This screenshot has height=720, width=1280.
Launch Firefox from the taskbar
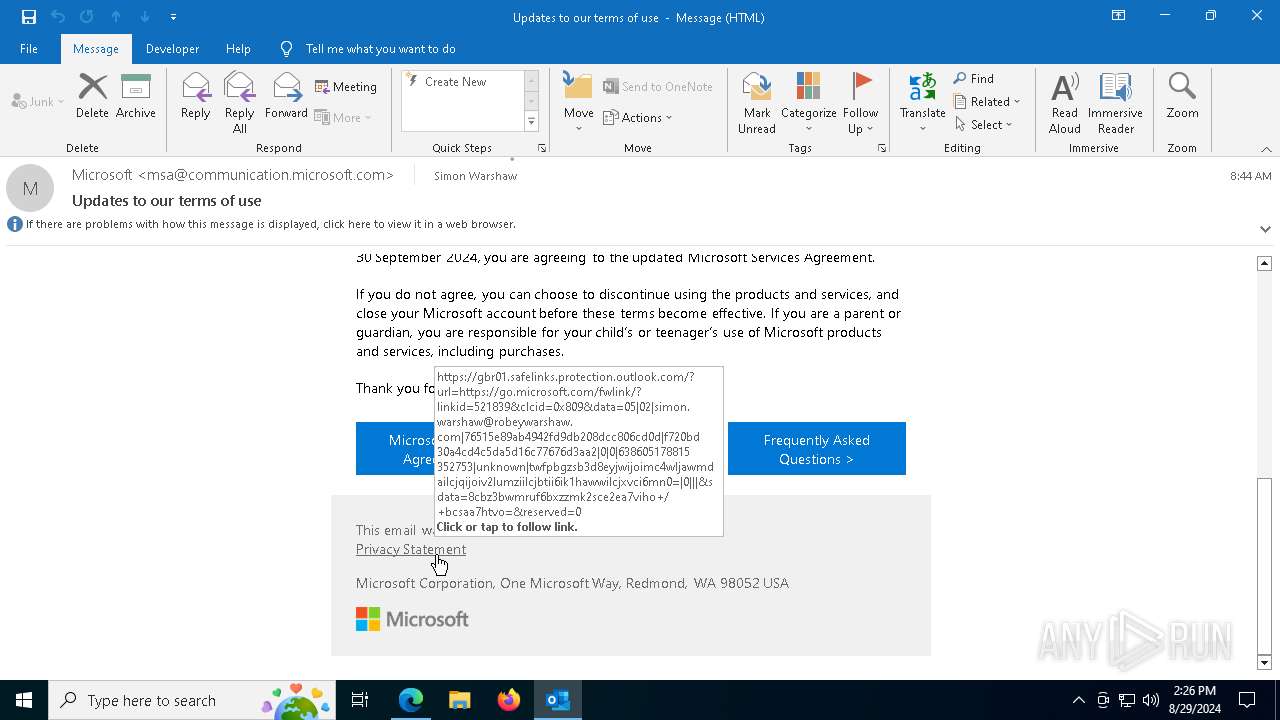tap(508, 700)
